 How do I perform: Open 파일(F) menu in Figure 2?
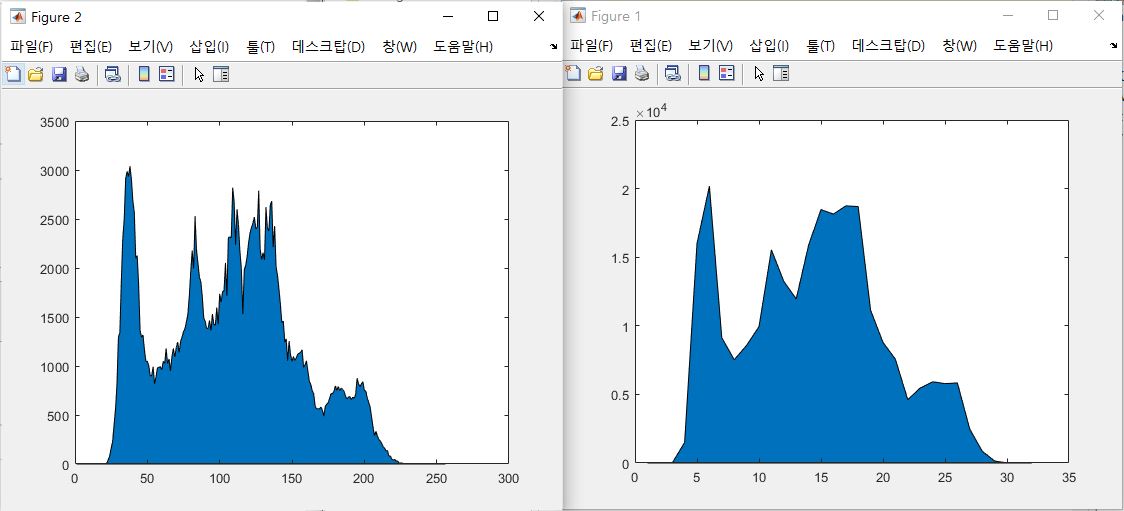point(32,47)
